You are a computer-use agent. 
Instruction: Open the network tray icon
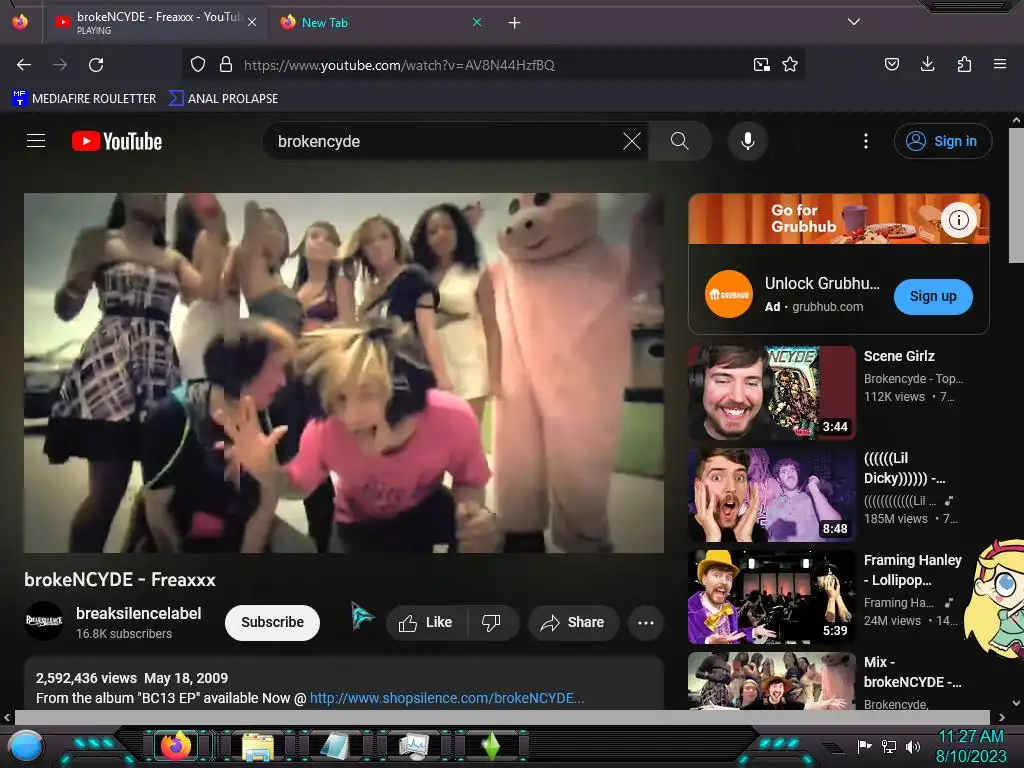click(889, 746)
